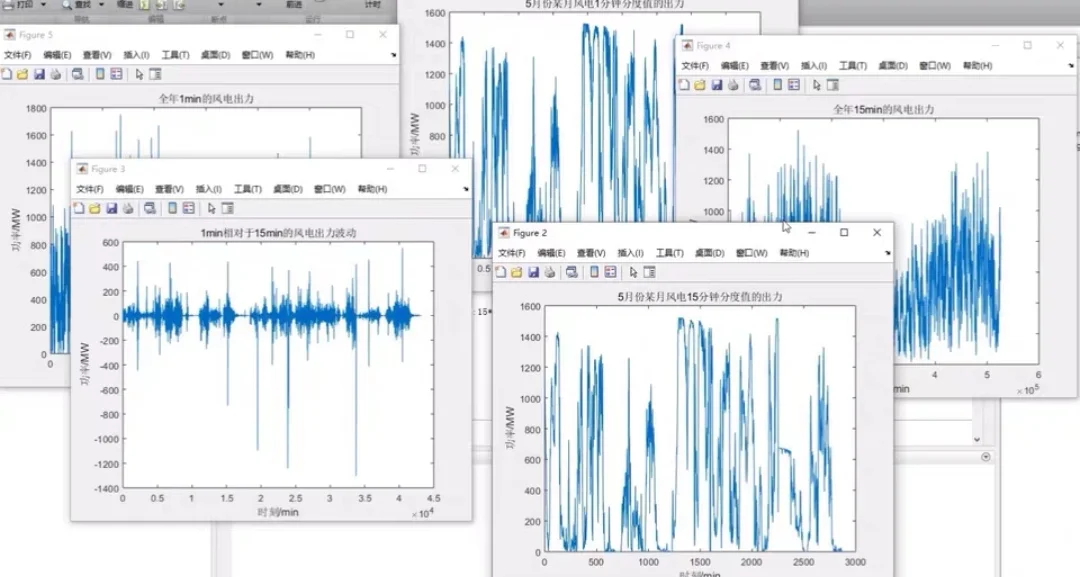Click 打印 button in MATLAB toolstrip
The image size is (1080, 577).
coord(19,4)
